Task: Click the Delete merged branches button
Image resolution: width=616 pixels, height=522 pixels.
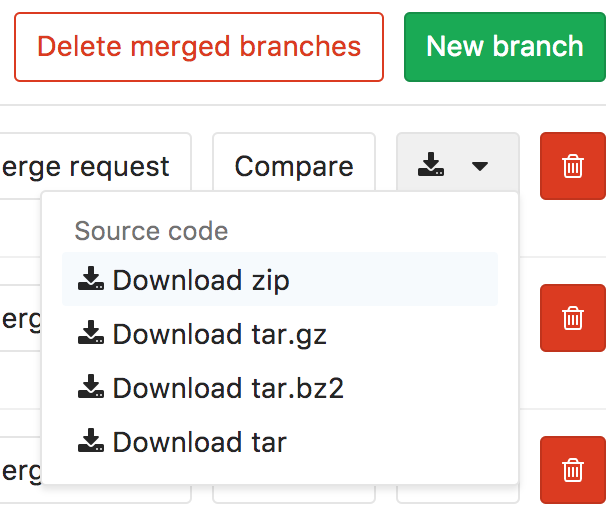Action: 199,47
